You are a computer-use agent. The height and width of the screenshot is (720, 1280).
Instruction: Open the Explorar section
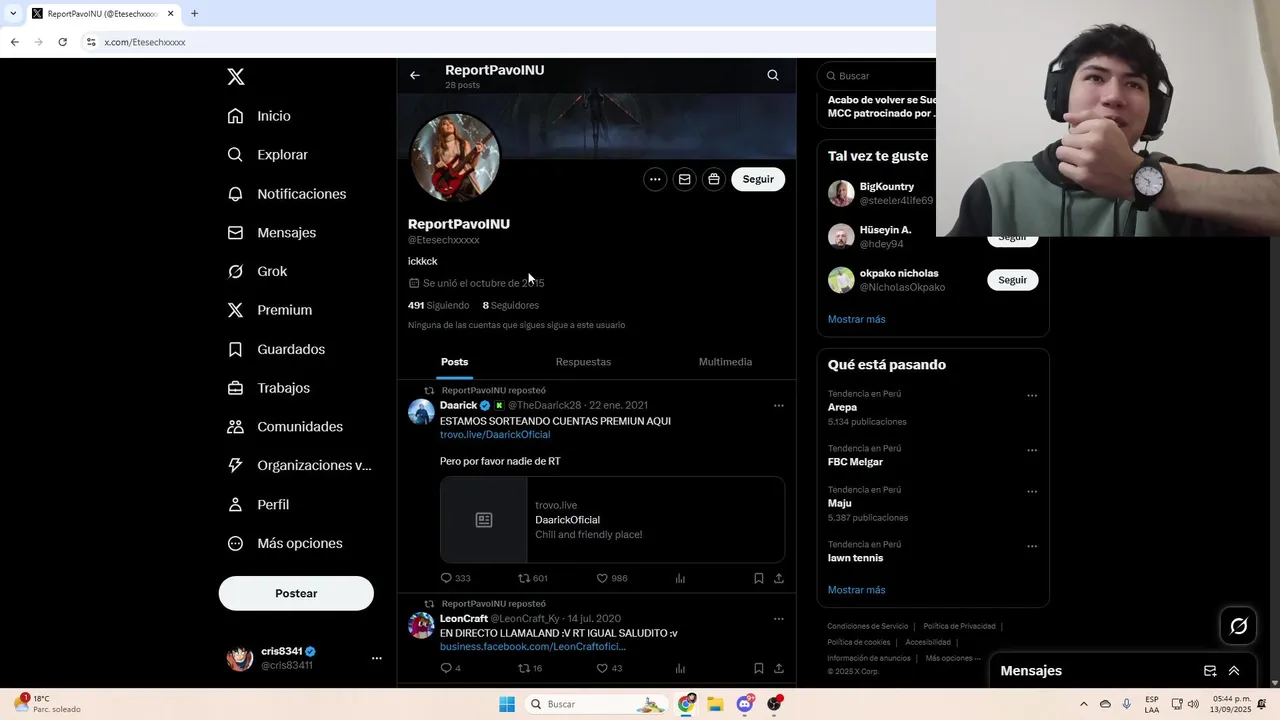coord(267,155)
